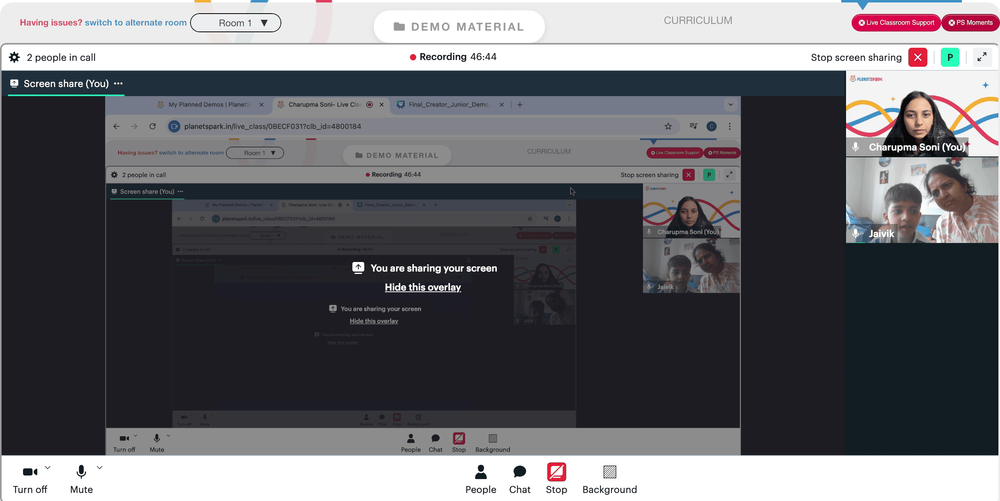Image resolution: width=1000 pixels, height=501 pixels.
Task: Click Screen share (You) tab inside shared view
Action: [x=147, y=191]
